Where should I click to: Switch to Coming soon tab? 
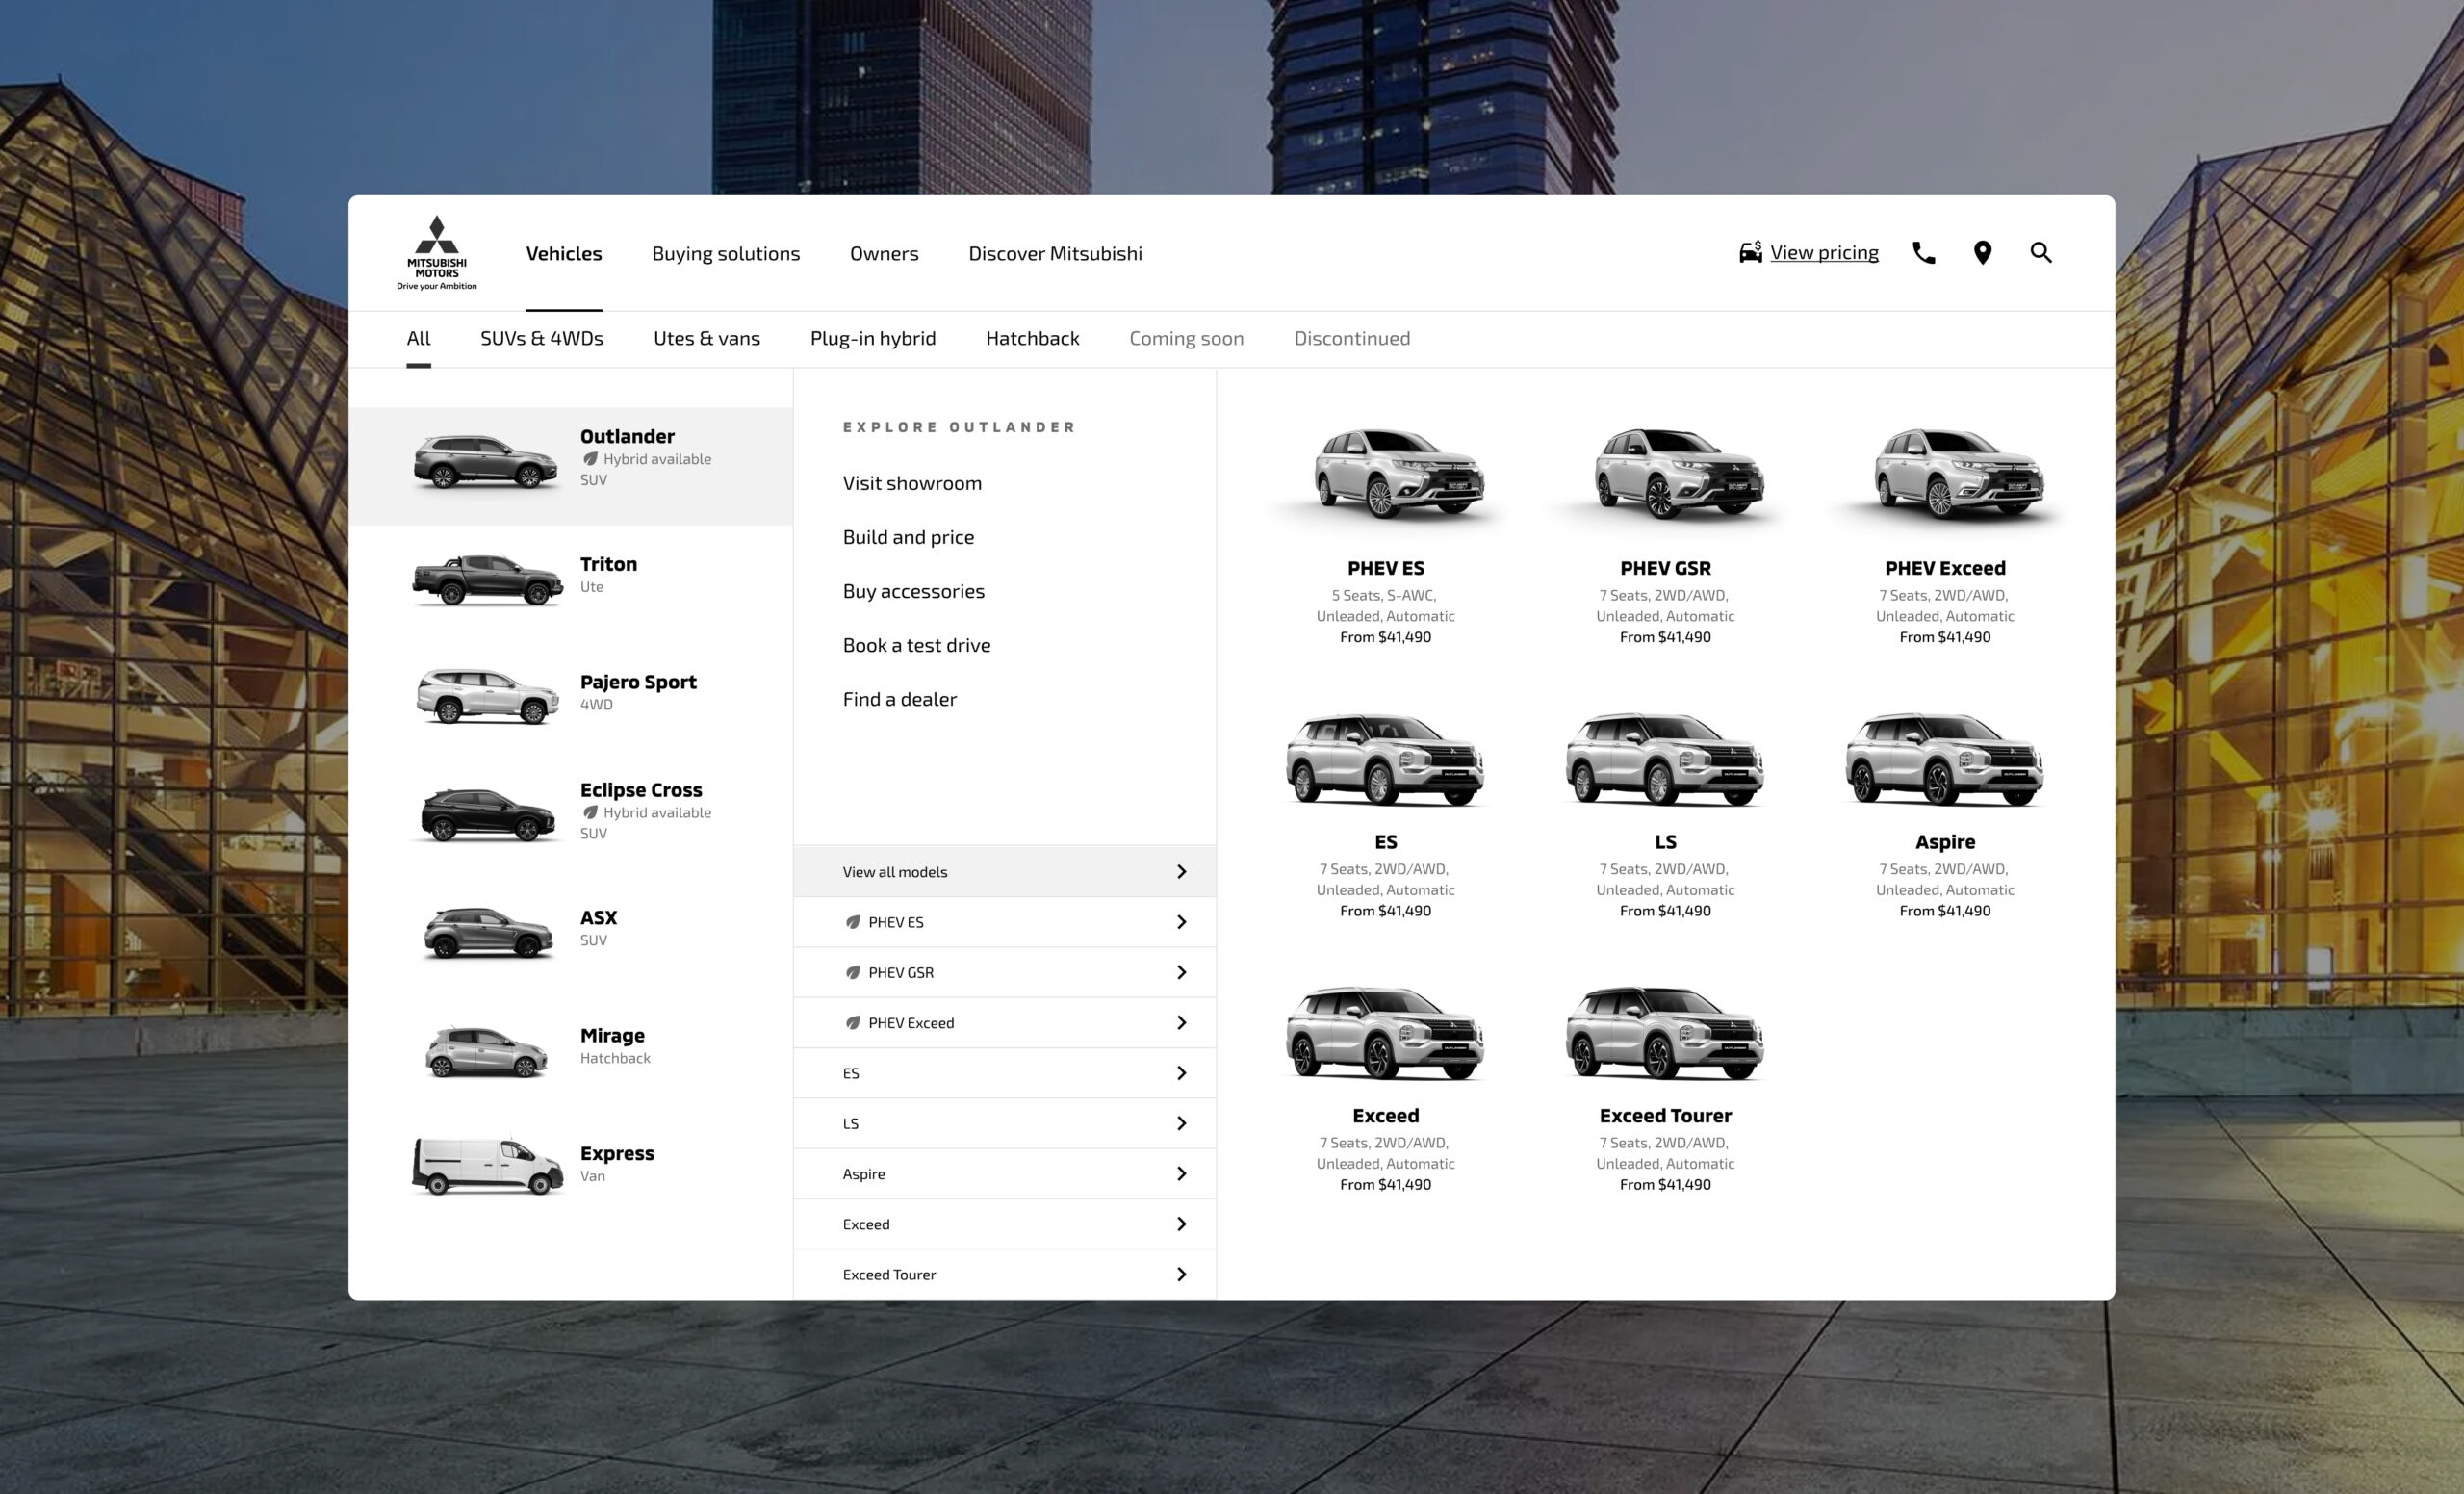1186,338
